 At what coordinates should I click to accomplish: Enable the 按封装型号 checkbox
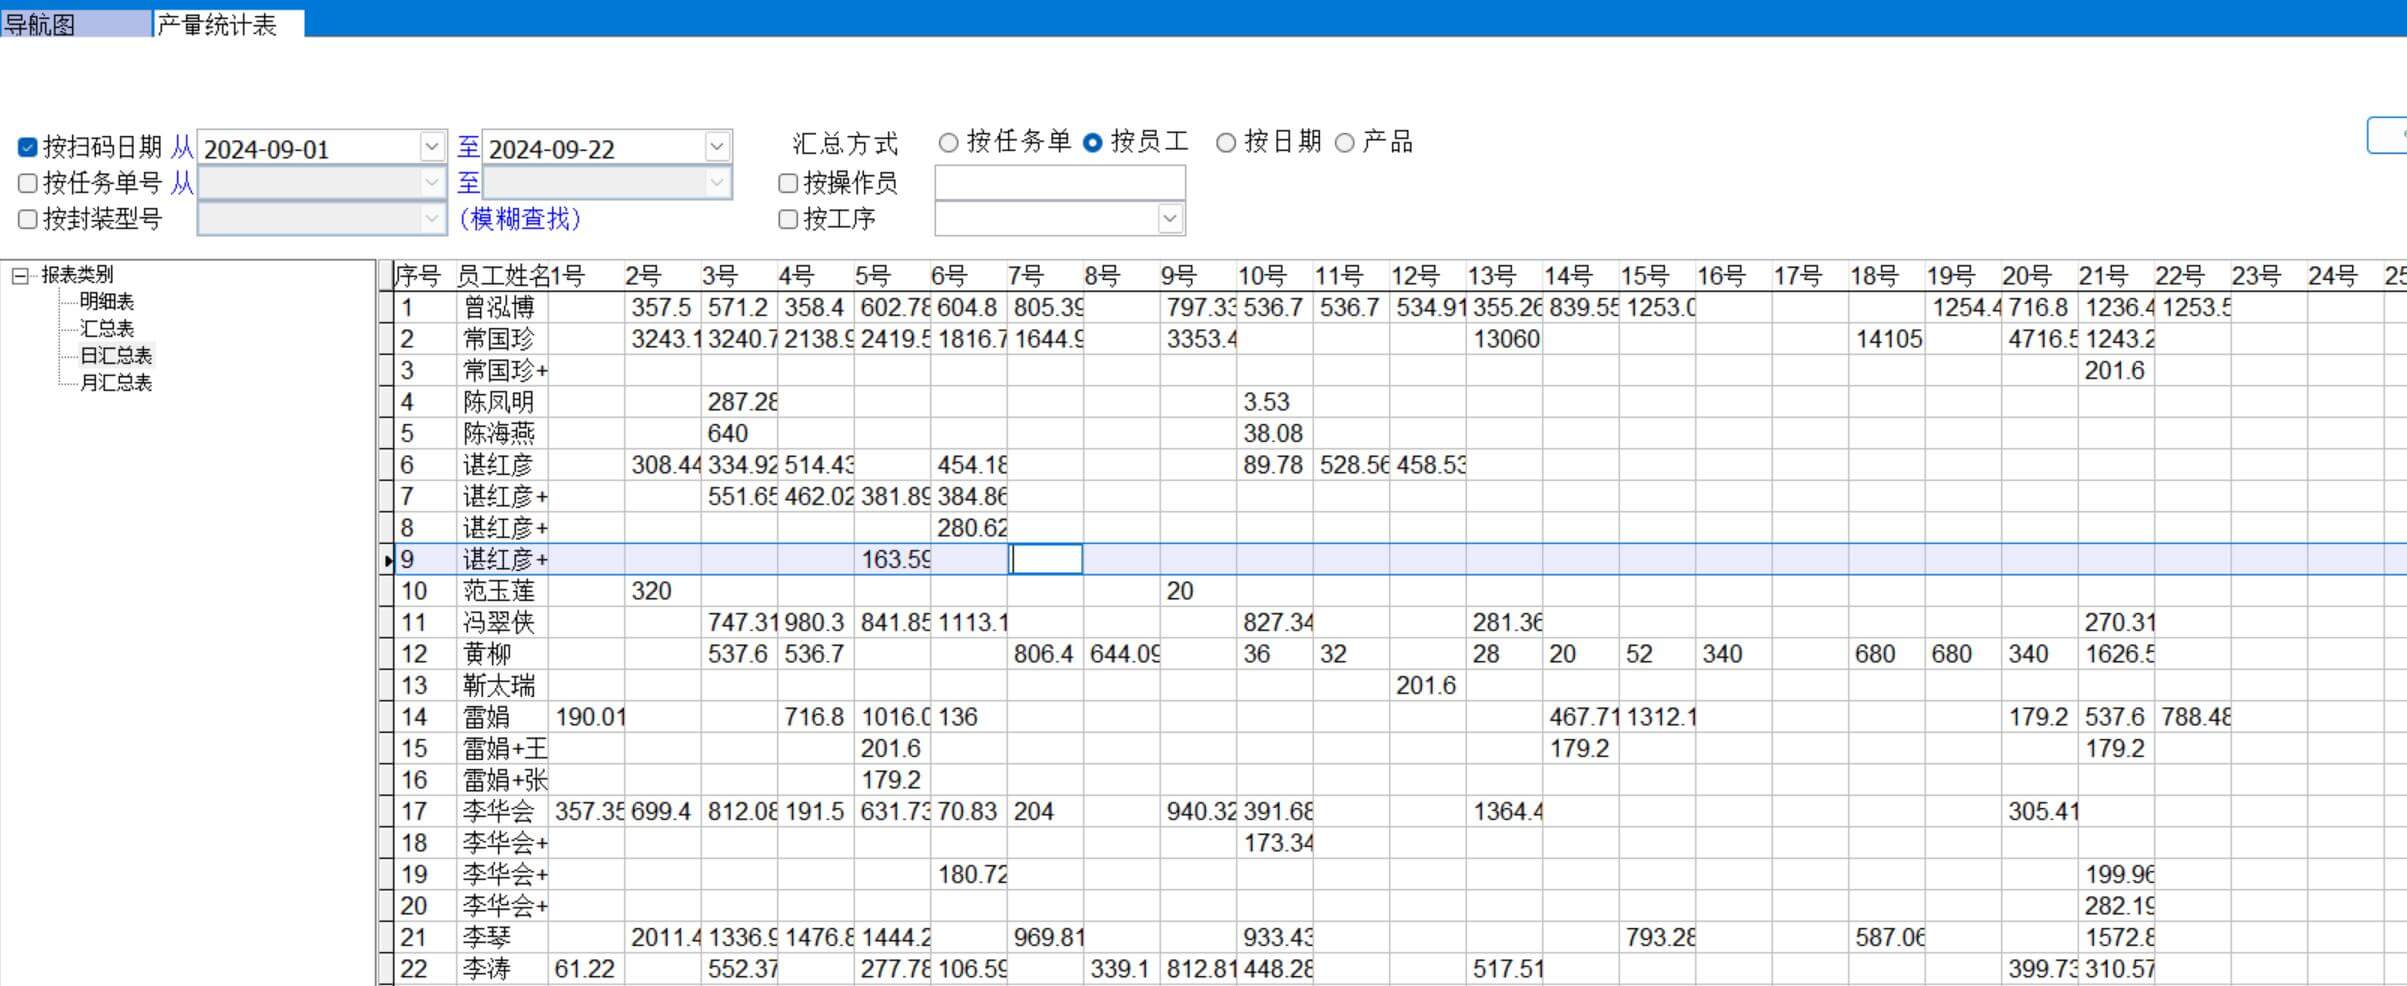pos(28,219)
